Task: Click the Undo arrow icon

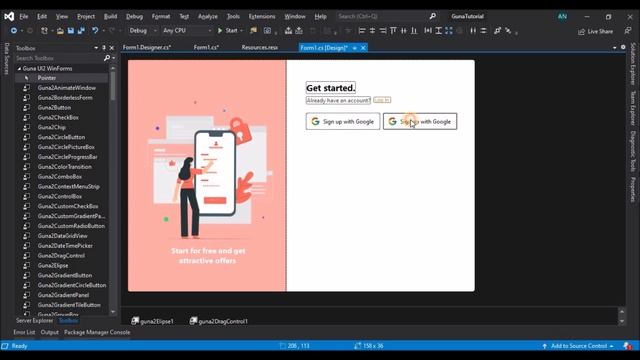Action: coord(95,31)
